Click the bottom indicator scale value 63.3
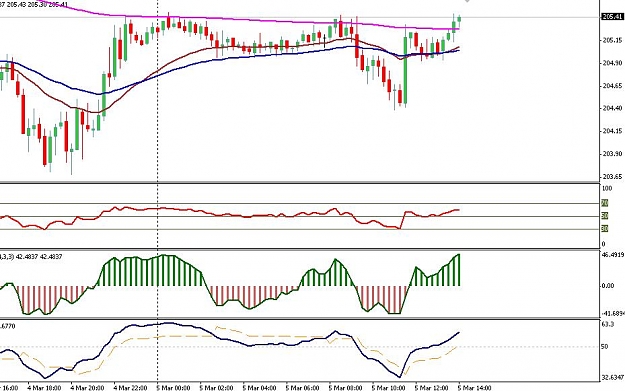The image size is (625, 391). tap(608, 324)
